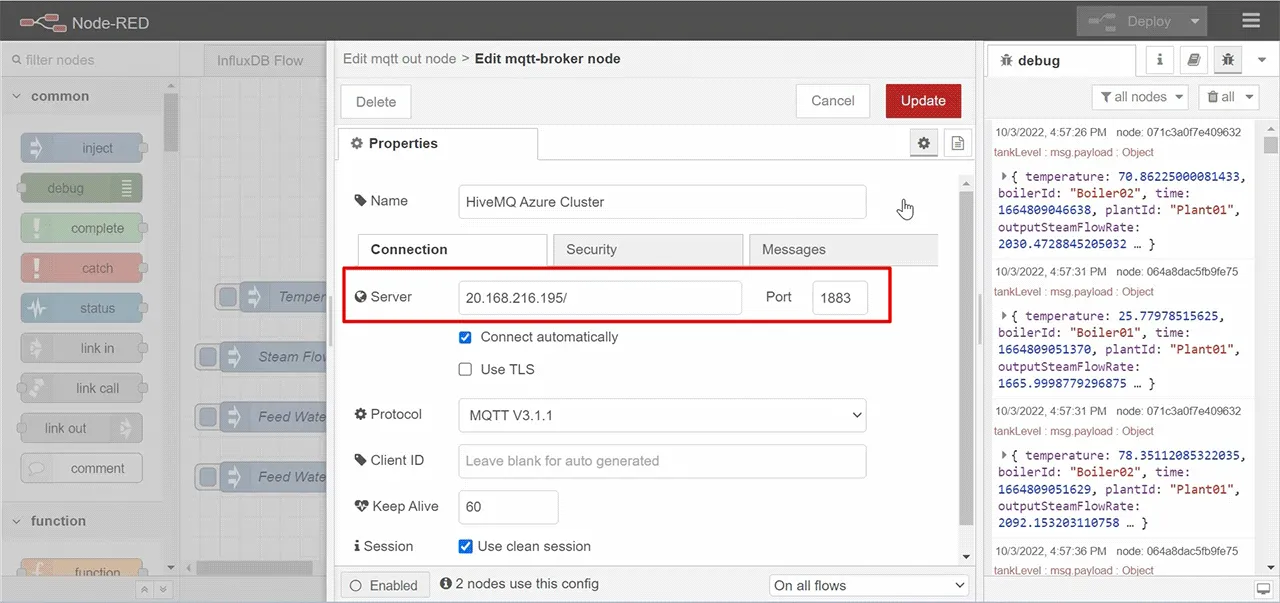Select the comment node in palette
This screenshot has width=1280, height=603.
(82, 468)
